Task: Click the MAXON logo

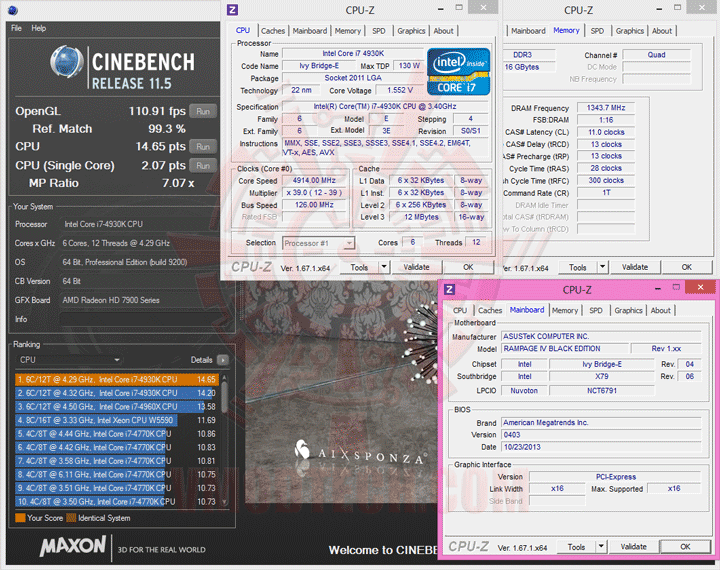Action: coord(73,546)
